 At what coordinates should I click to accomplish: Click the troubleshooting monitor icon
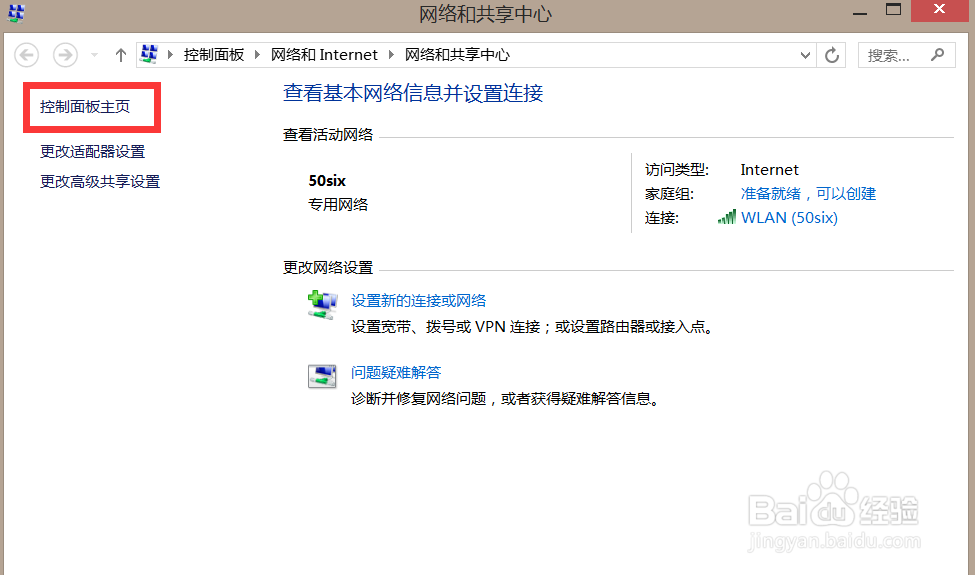(322, 376)
